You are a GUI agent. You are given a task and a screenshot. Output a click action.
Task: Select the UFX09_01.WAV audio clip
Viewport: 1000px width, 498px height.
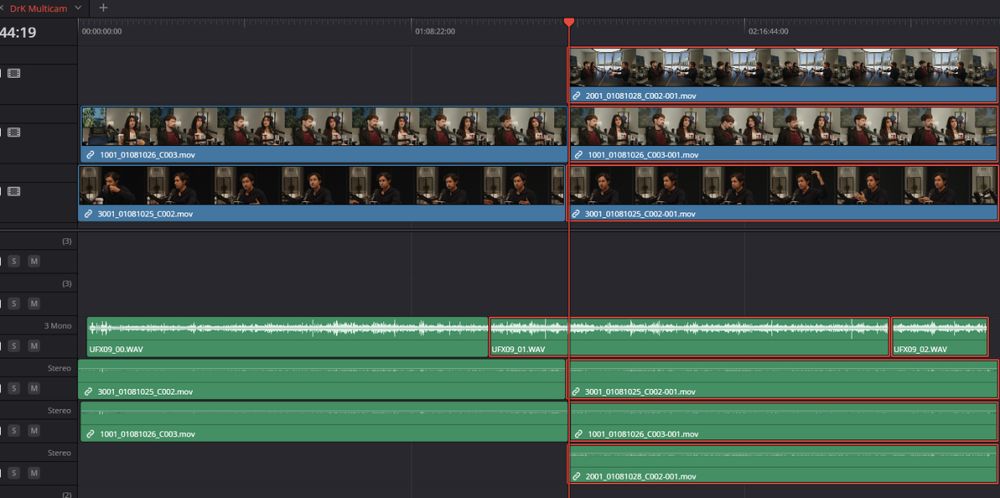tap(689, 337)
